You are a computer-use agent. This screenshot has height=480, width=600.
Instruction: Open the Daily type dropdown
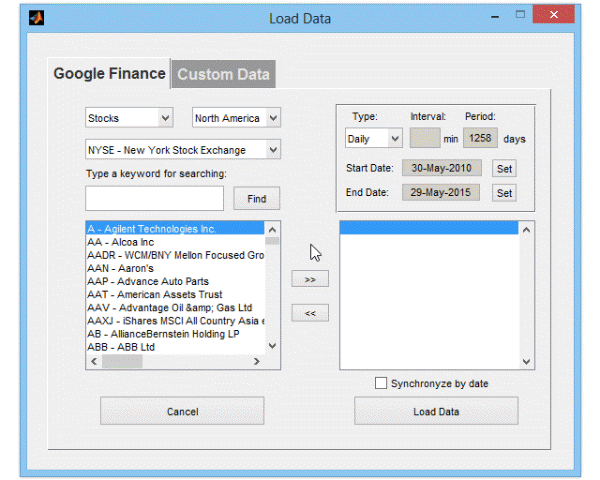[x=373, y=139]
